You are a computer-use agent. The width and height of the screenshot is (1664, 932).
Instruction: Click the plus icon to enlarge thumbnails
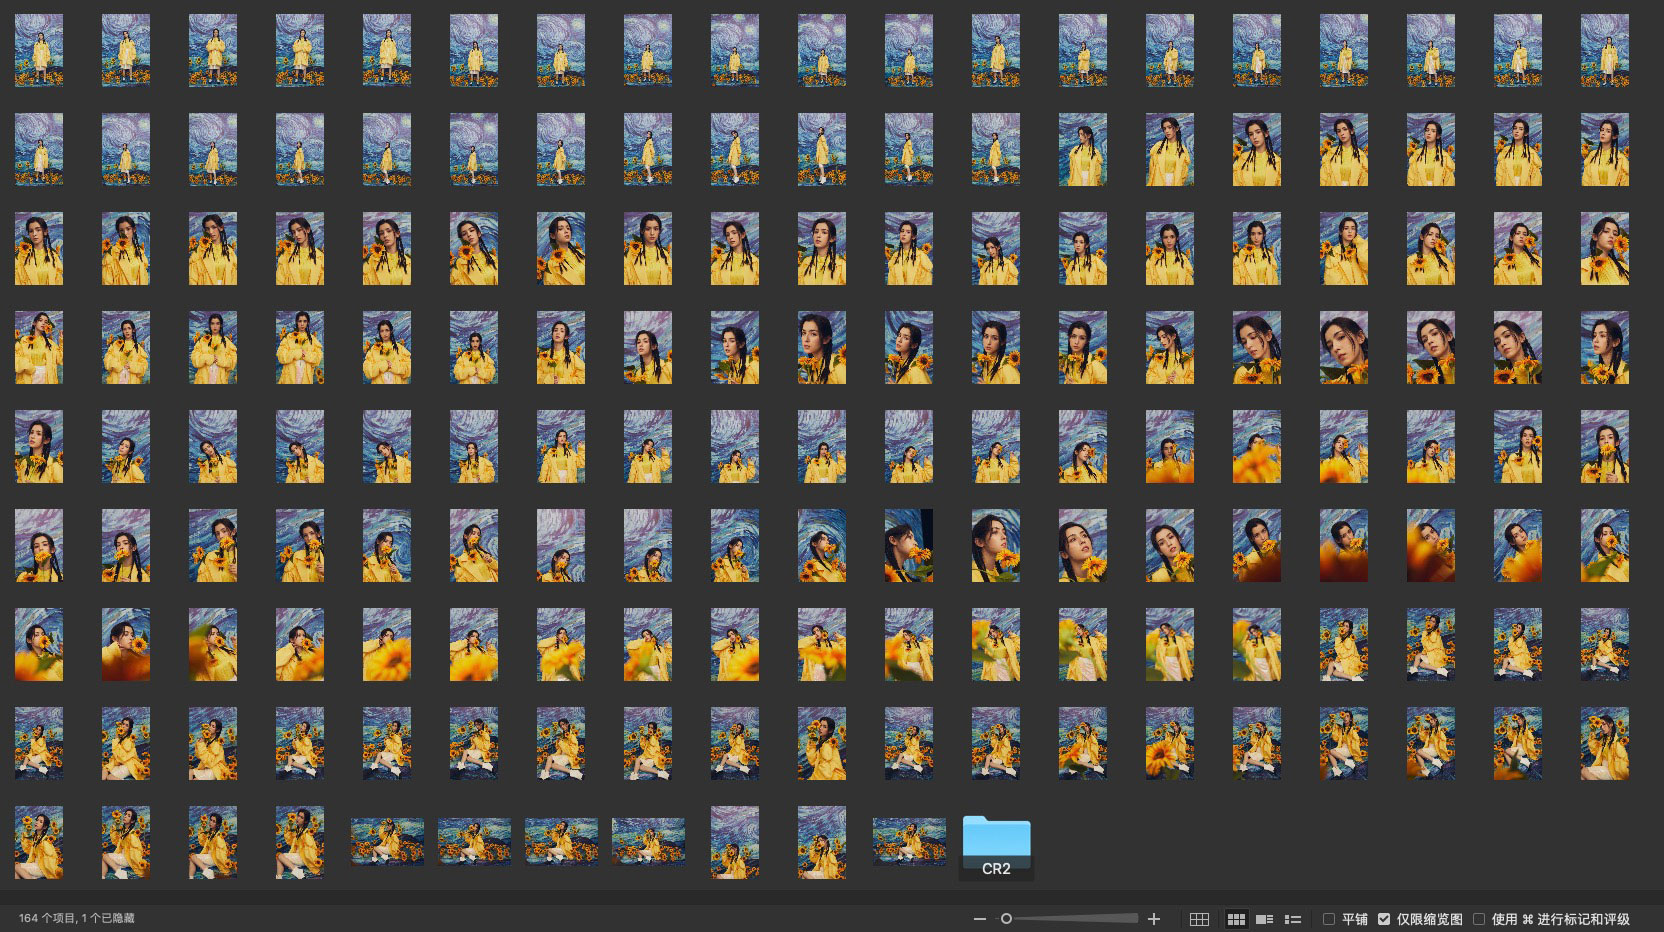1153,919
